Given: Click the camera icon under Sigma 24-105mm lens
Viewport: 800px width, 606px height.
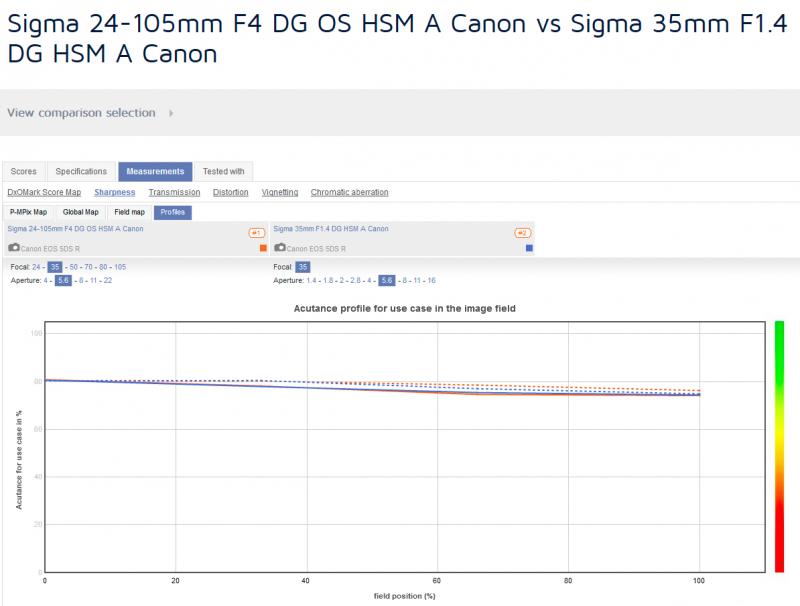Looking at the screenshot, I should coord(14,247).
